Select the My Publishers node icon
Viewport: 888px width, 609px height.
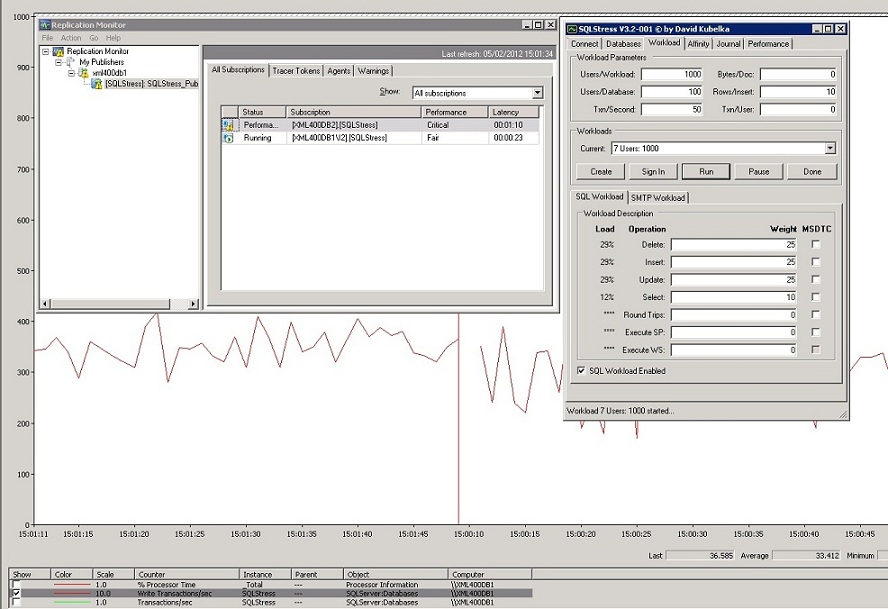[71, 62]
